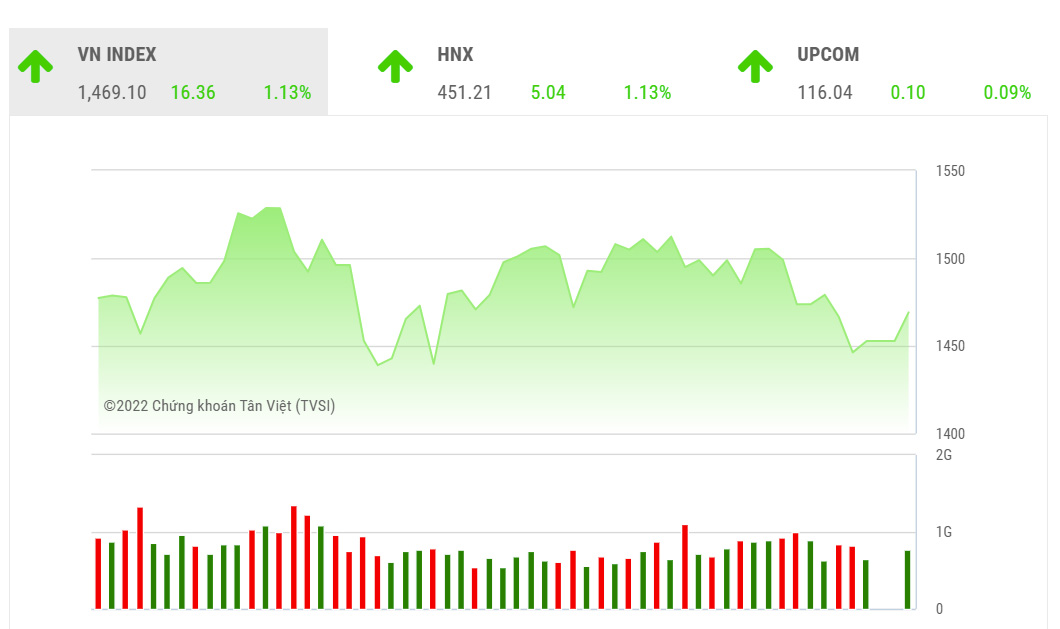Image resolution: width=1060 pixels, height=629 pixels.
Task: Click the VN Index value 1,469.10
Action: point(112,93)
